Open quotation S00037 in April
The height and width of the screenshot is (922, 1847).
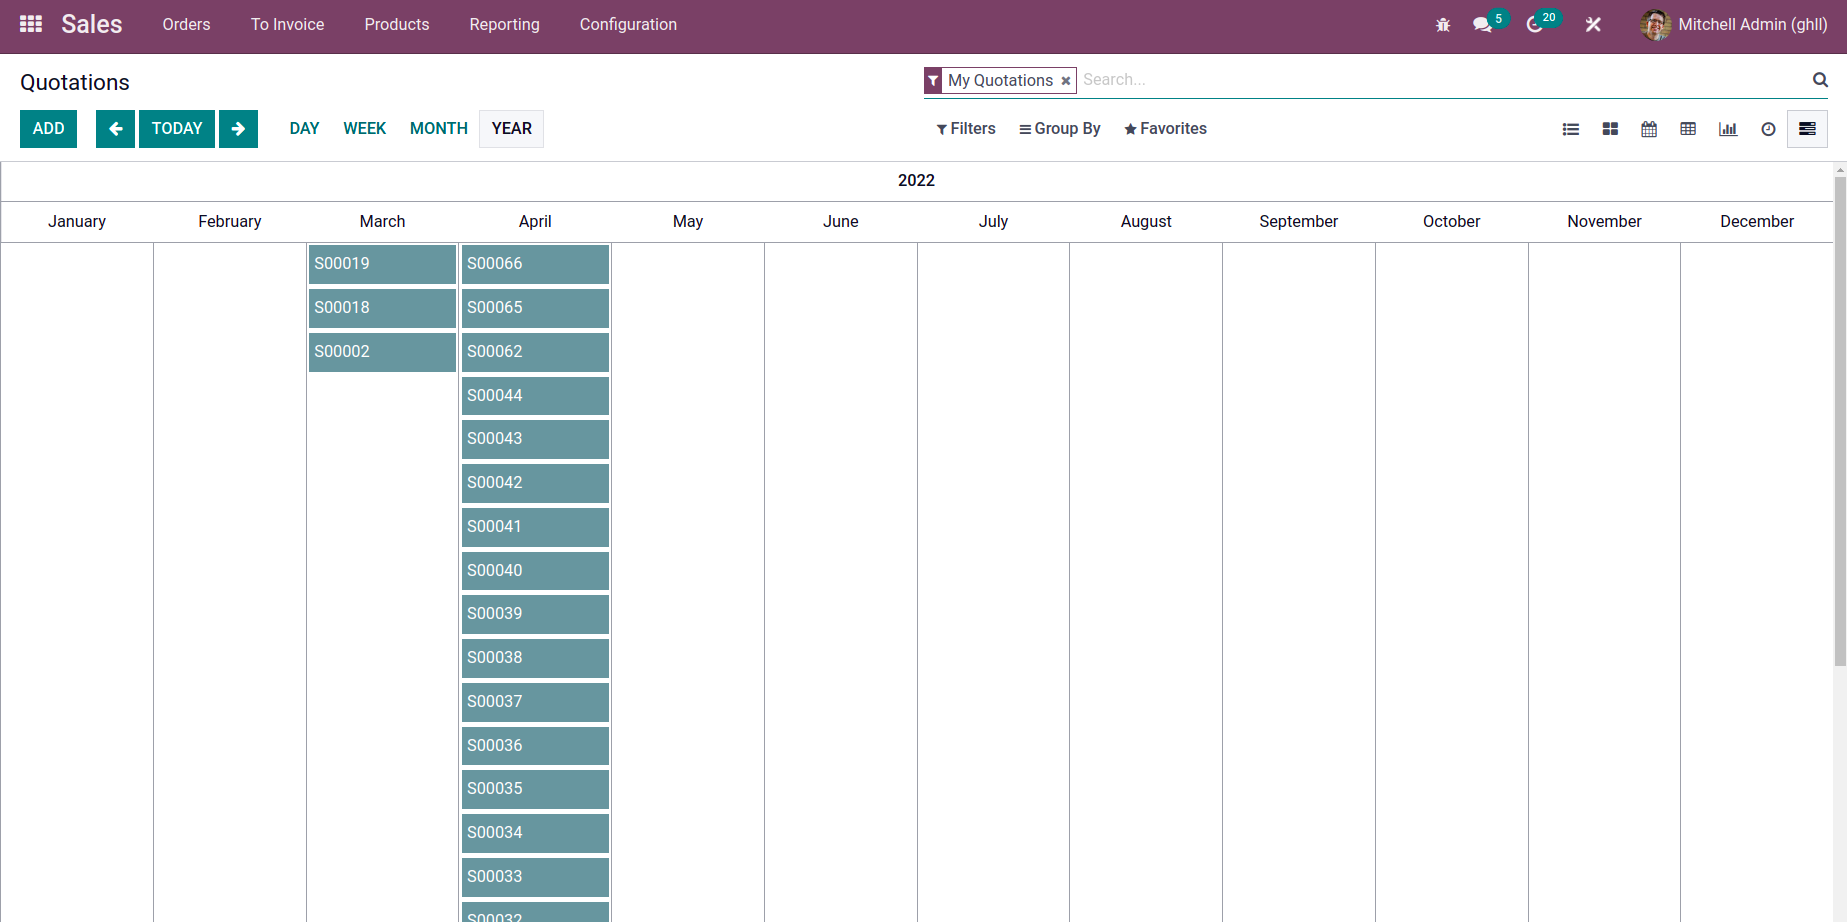535,702
